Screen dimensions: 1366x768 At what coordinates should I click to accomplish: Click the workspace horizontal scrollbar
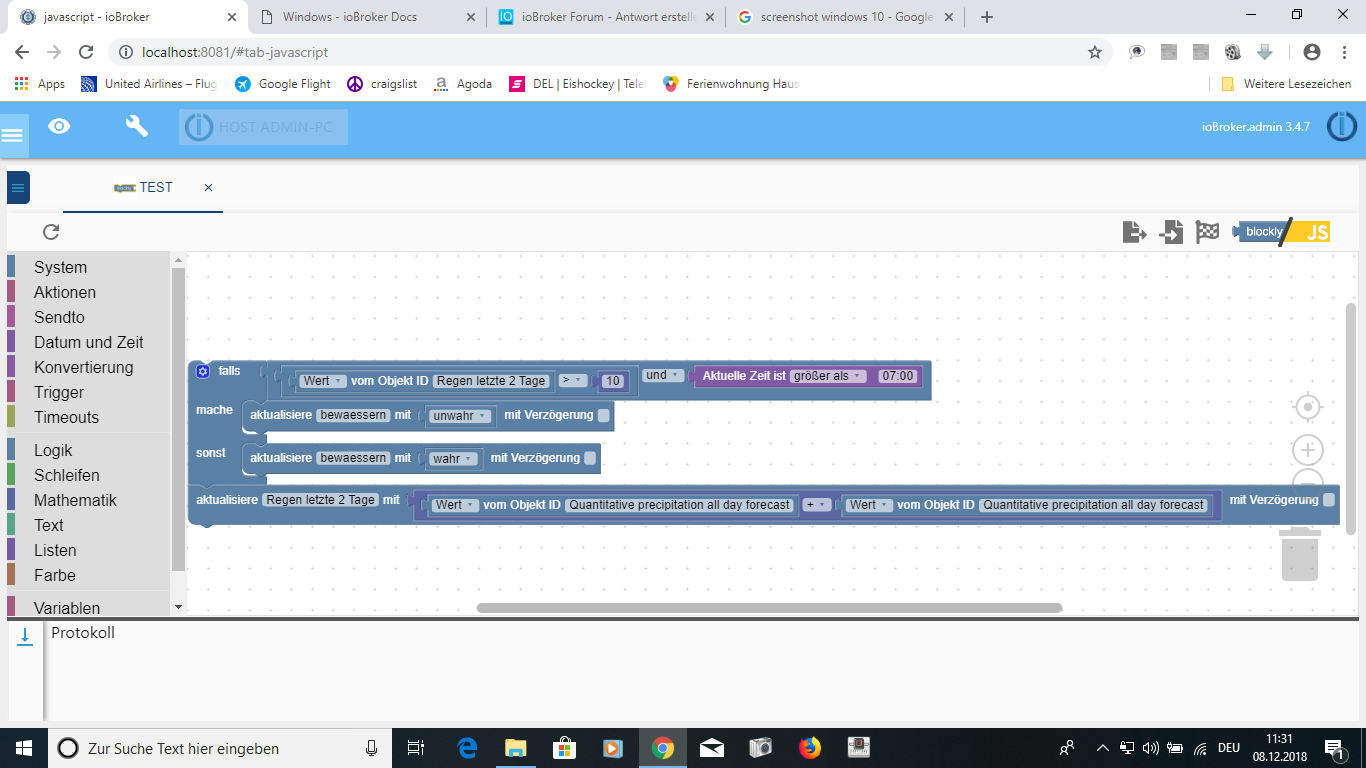(769, 608)
